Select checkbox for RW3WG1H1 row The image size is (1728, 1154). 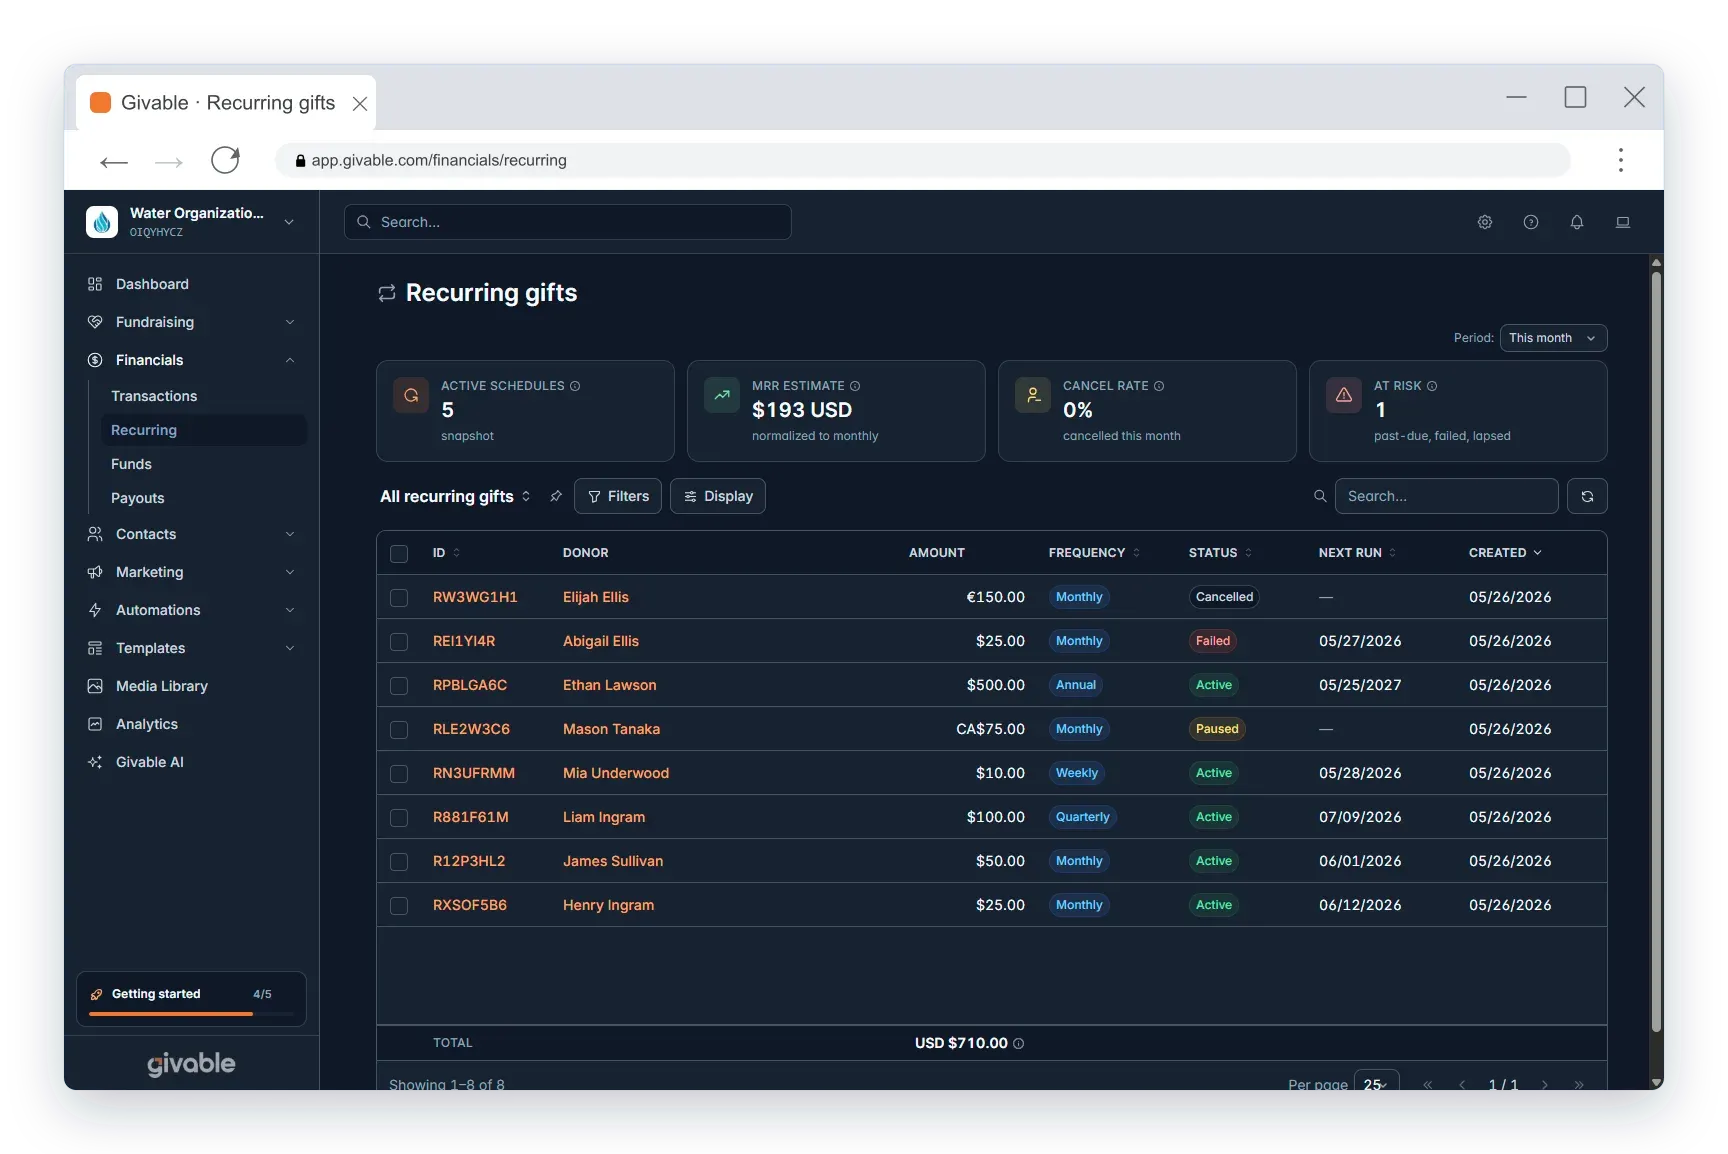click(x=399, y=598)
